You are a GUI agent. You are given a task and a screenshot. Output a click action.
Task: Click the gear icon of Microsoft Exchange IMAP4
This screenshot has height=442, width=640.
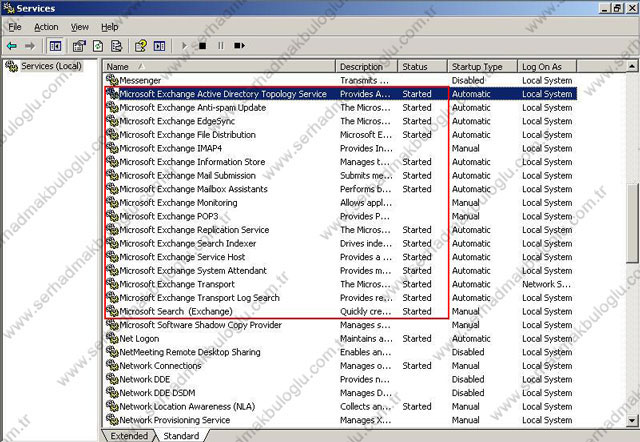(112, 148)
